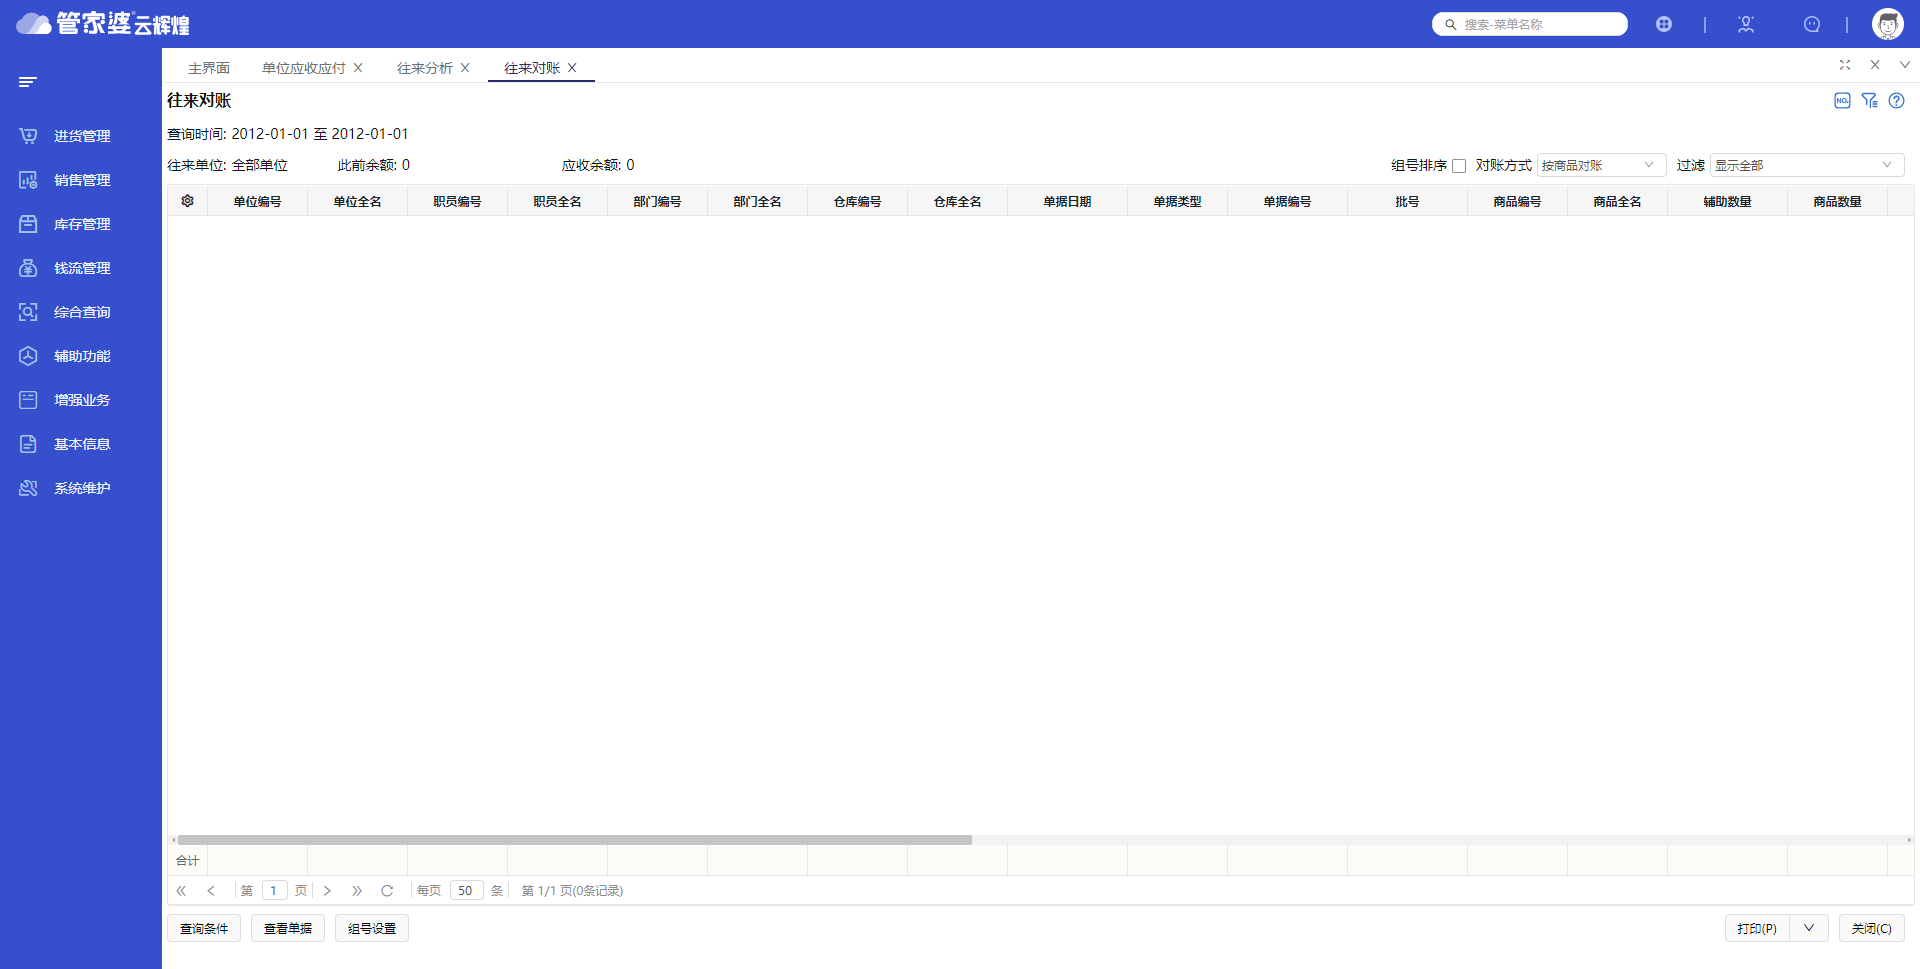Go to previous page arrow
The height and width of the screenshot is (969, 1920).
pyautogui.click(x=211, y=890)
